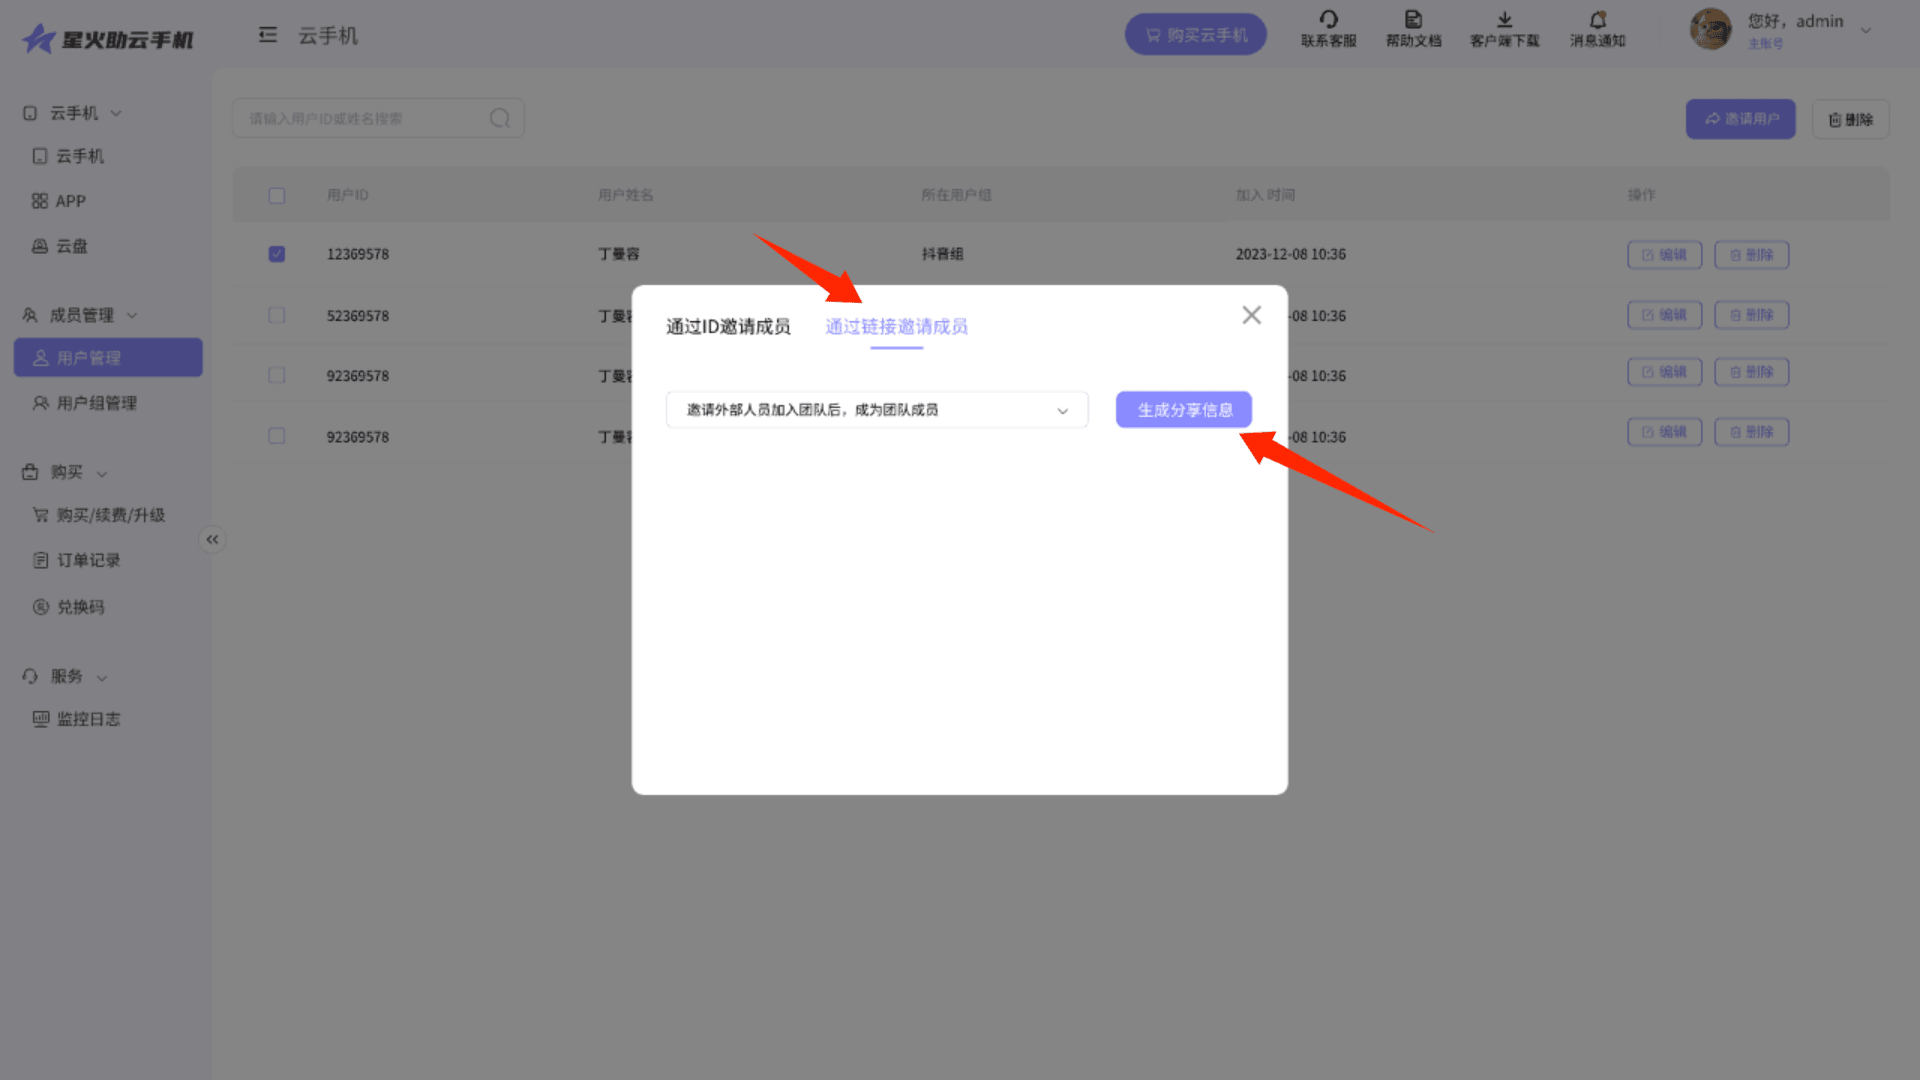Click the sidebar menu fold icon
The height and width of the screenshot is (1080, 1920).
tap(267, 35)
